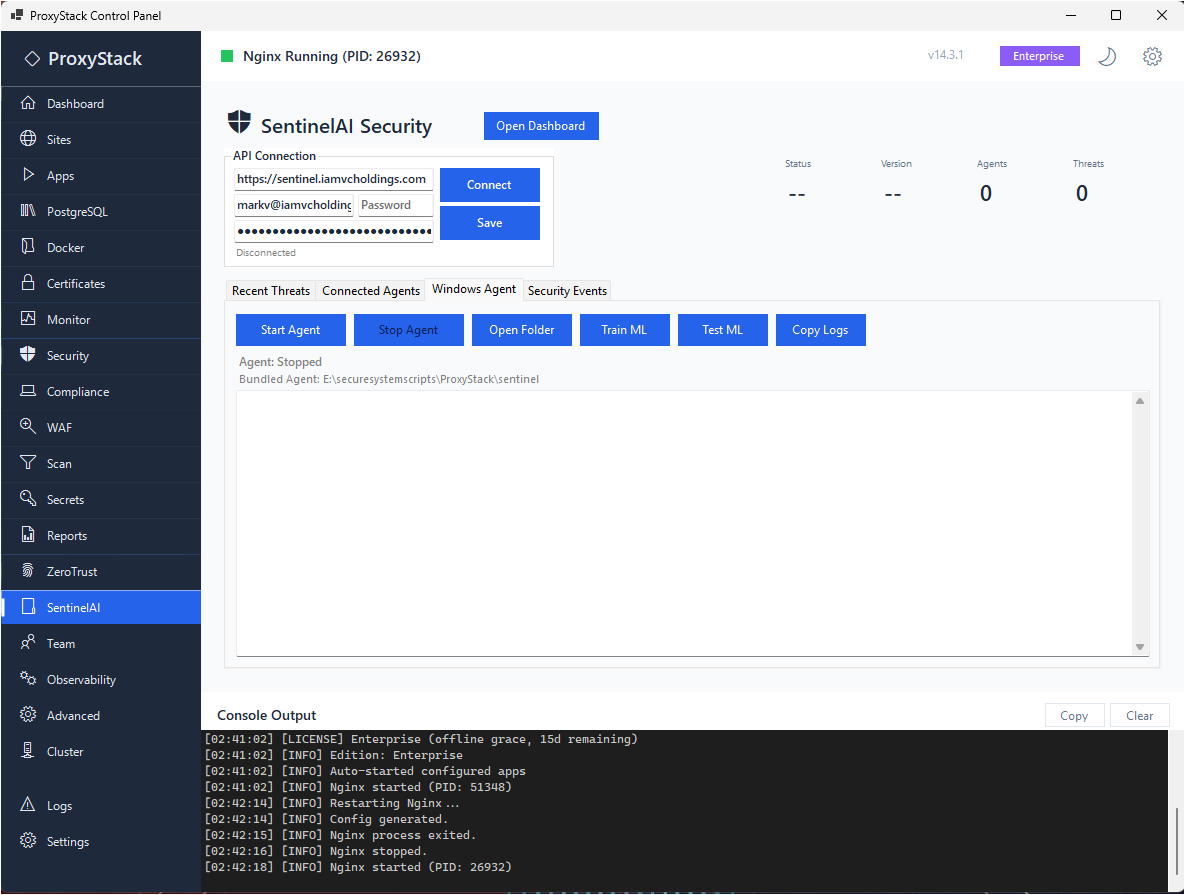The width and height of the screenshot is (1185, 895).
Task: Click the Disconnected status text
Action: (x=266, y=252)
